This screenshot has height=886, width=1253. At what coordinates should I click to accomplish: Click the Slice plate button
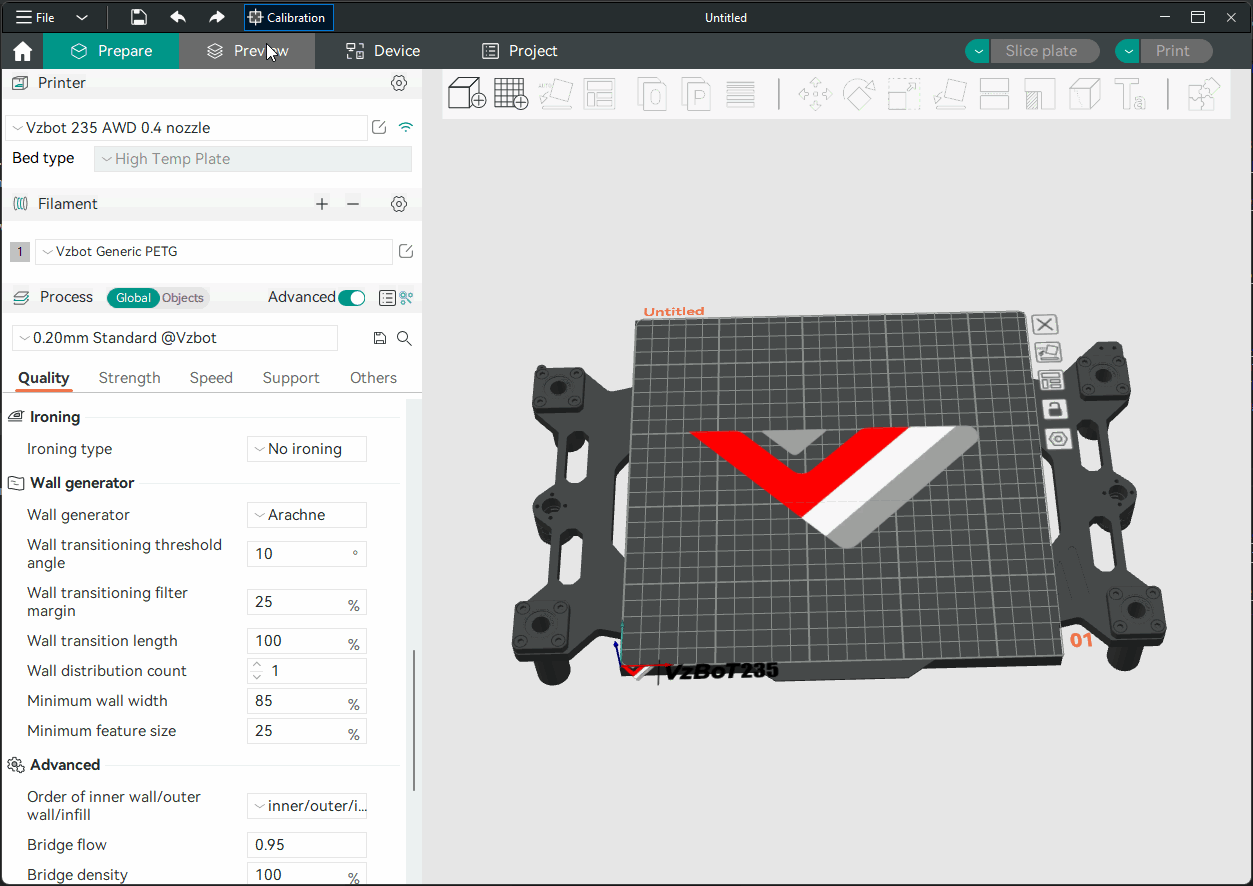(x=1041, y=51)
